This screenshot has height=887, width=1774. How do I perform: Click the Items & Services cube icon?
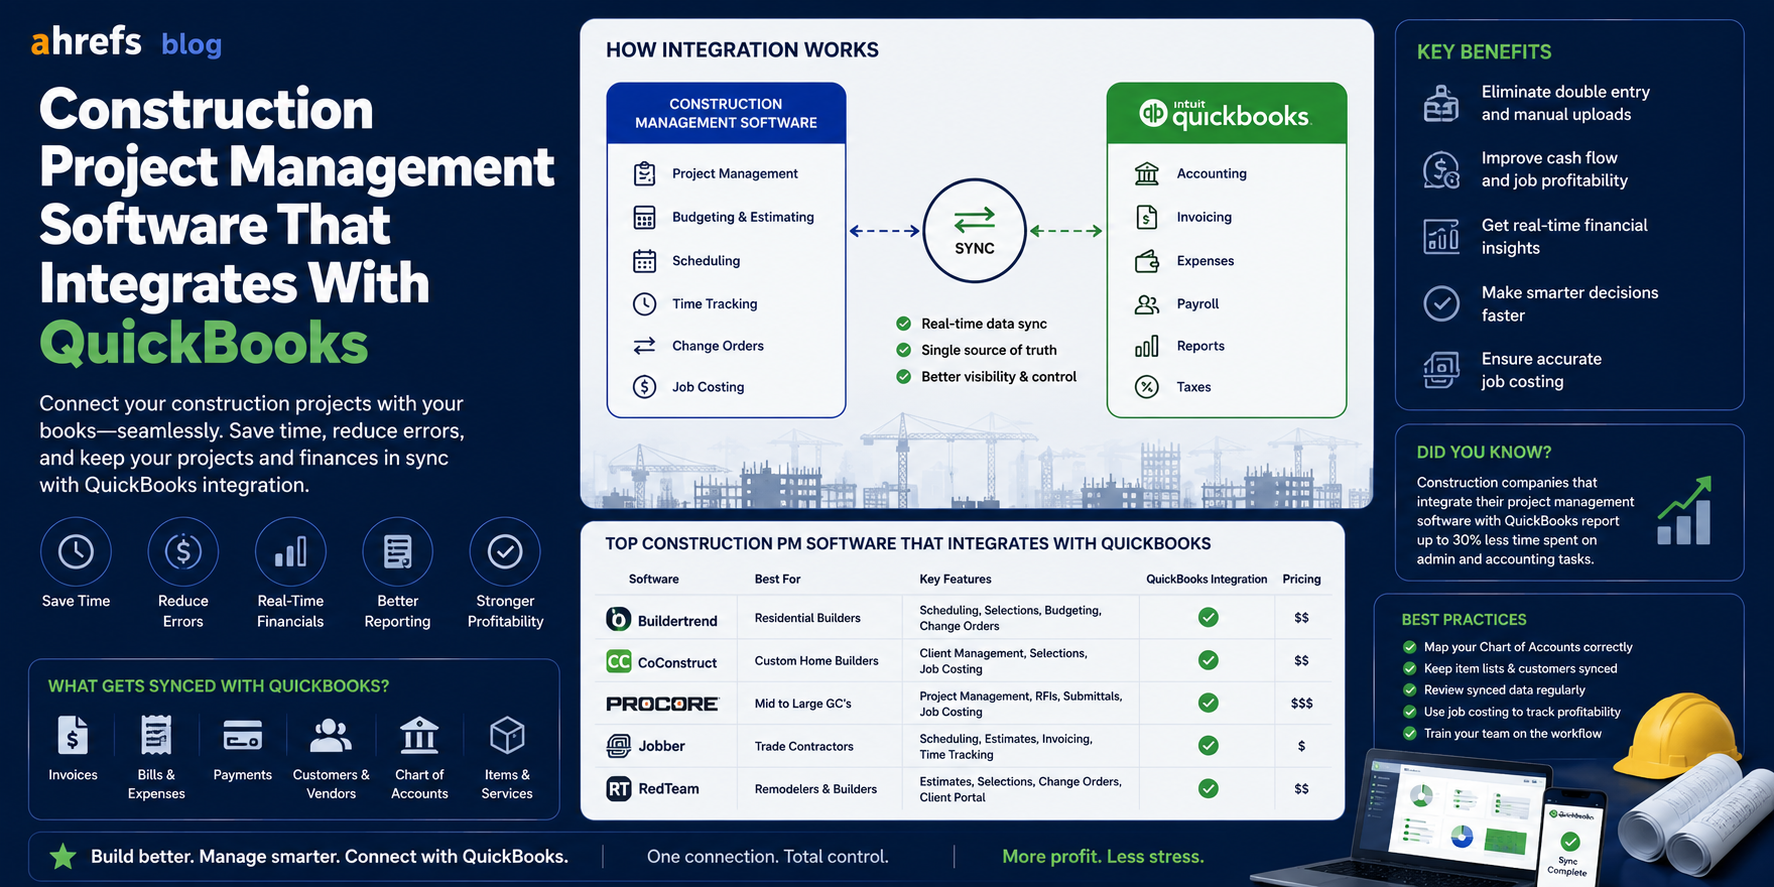pyautogui.click(x=507, y=736)
